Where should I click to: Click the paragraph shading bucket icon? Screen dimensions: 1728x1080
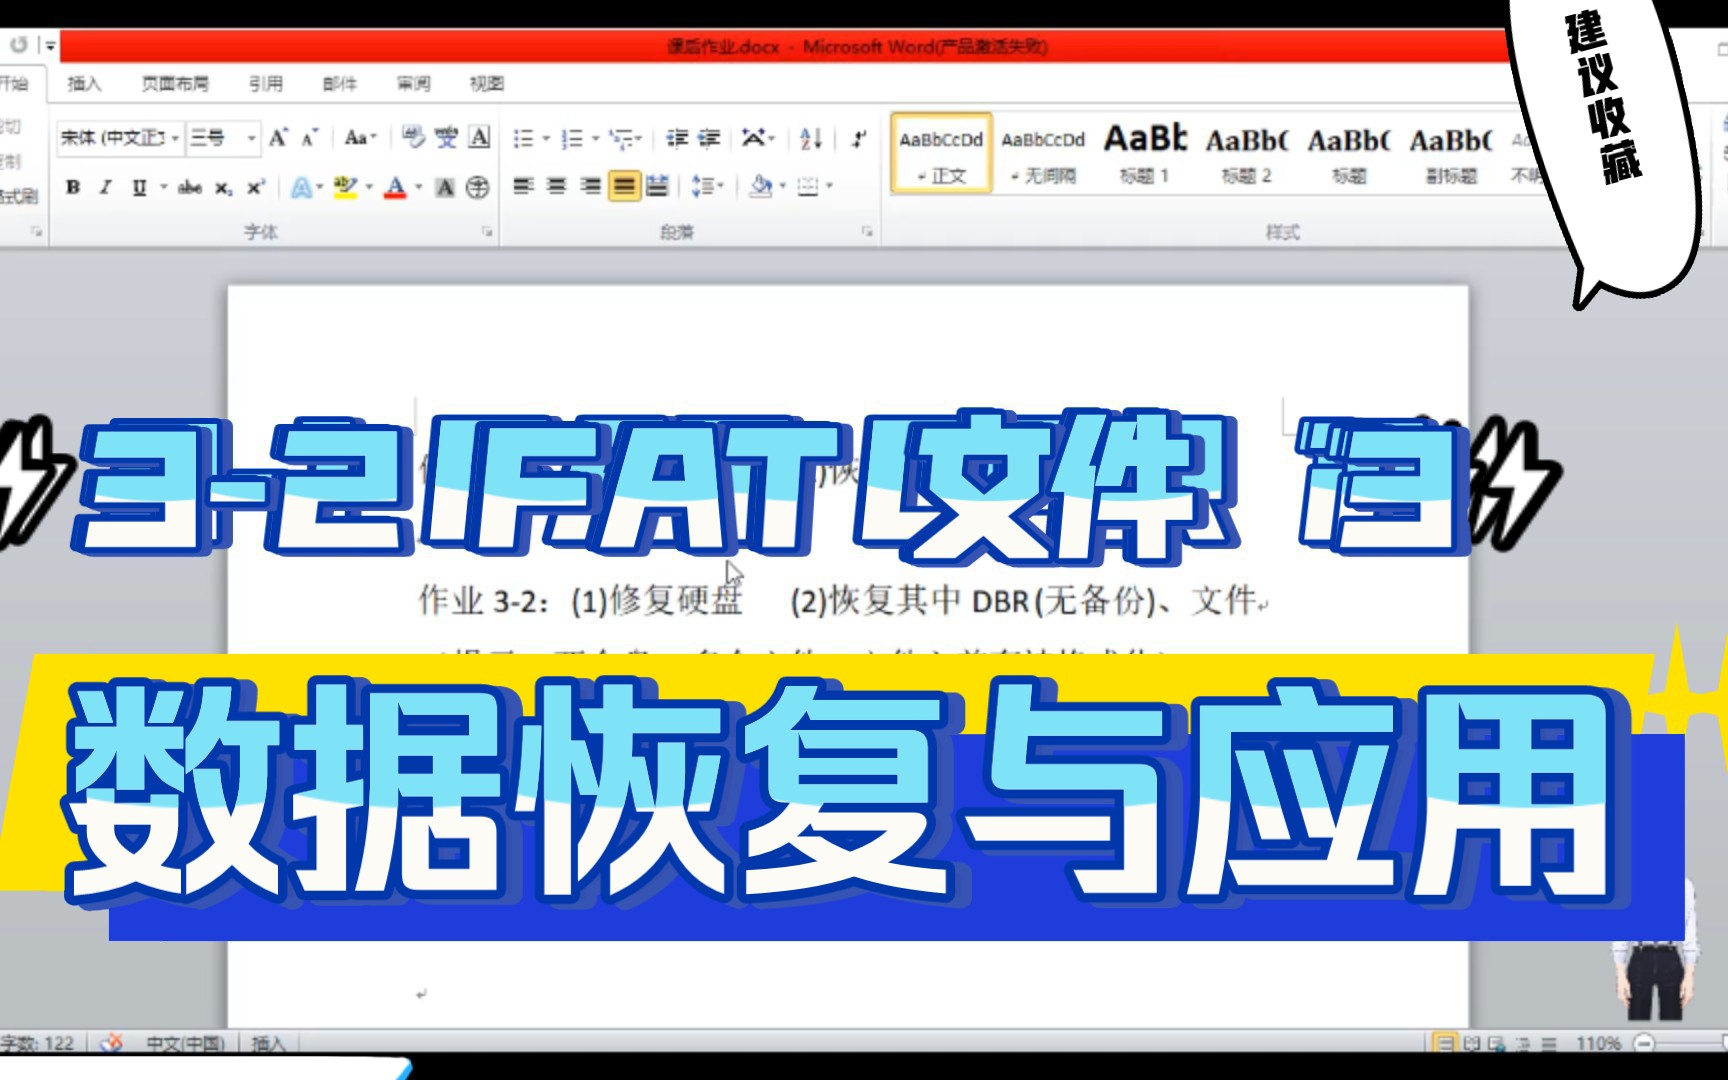click(x=761, y=186)
